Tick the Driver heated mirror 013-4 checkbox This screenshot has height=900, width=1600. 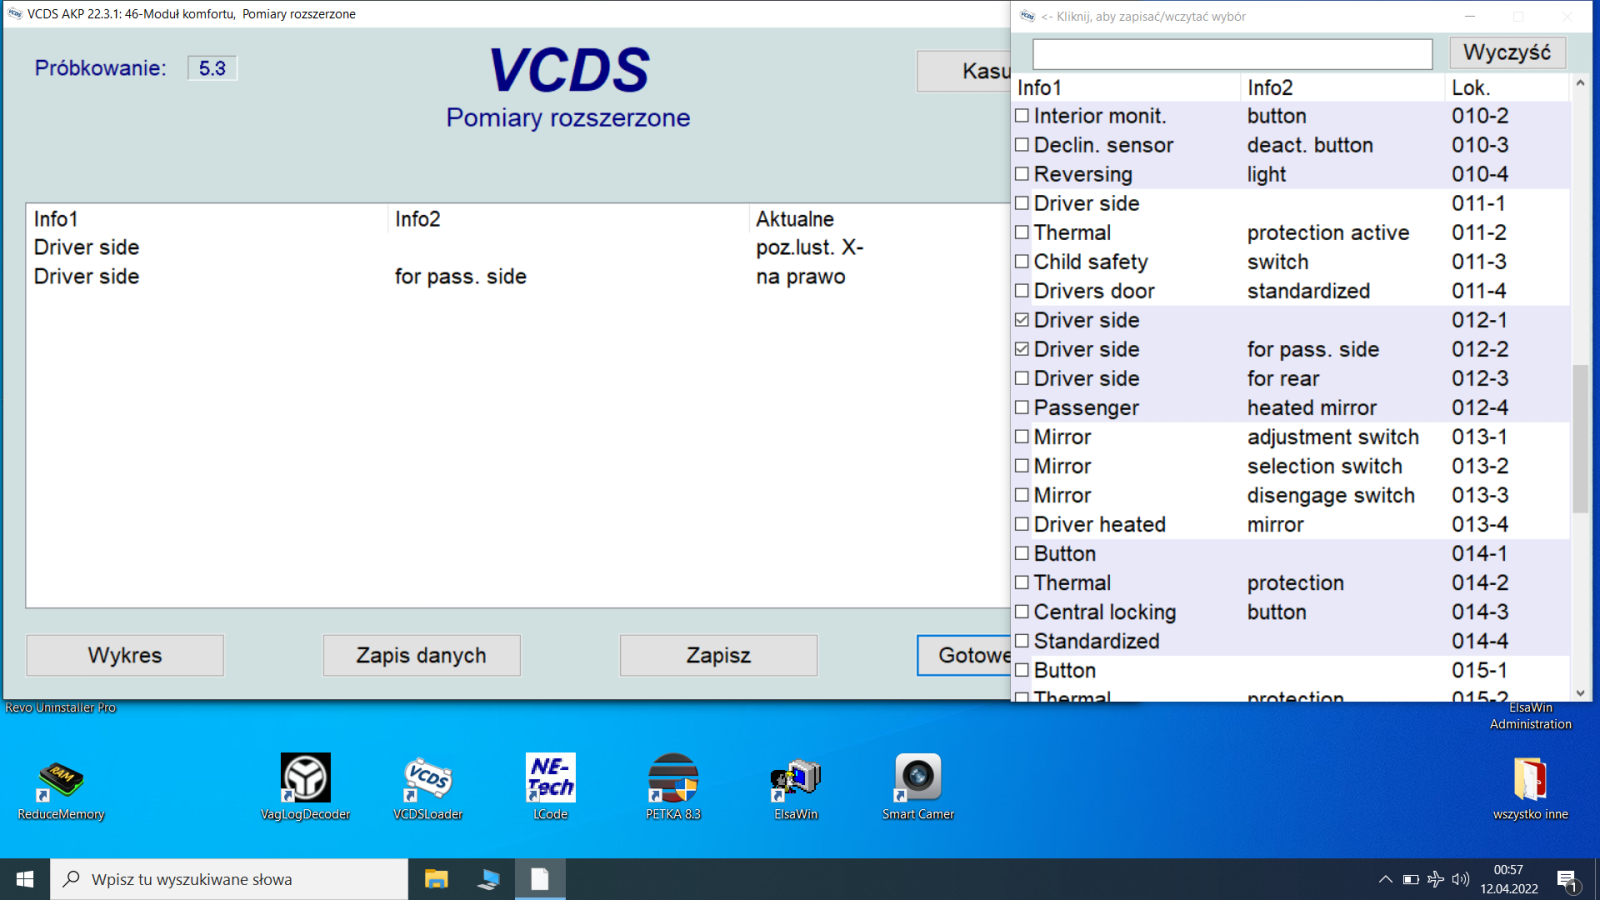(x=1022, y=524)
